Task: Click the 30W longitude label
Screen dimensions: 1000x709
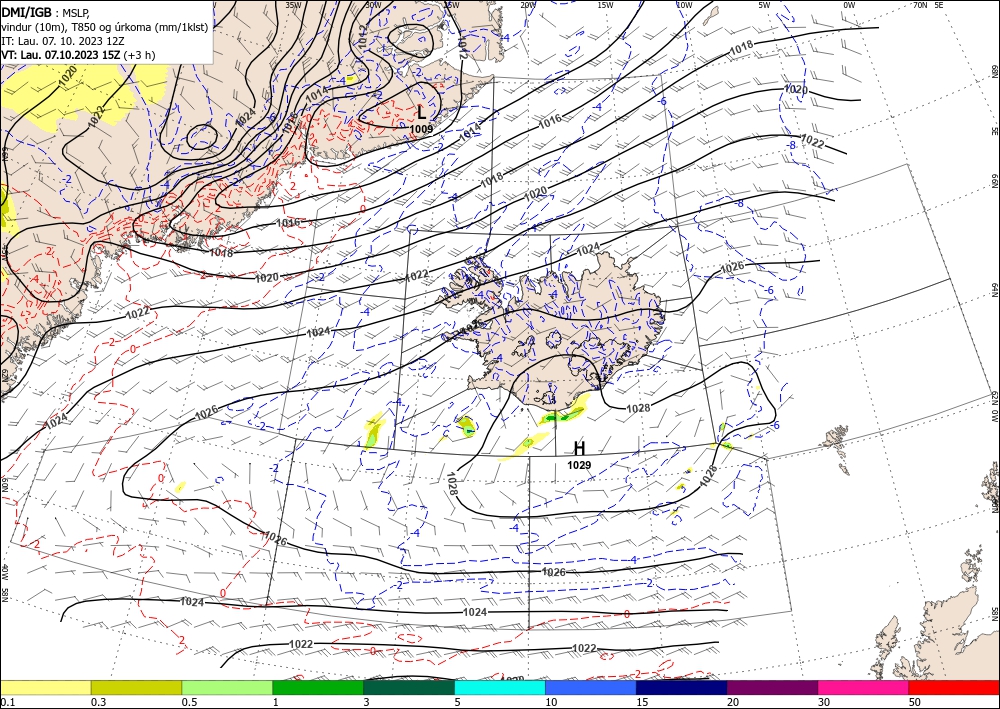Action: (x=373, y=4)
